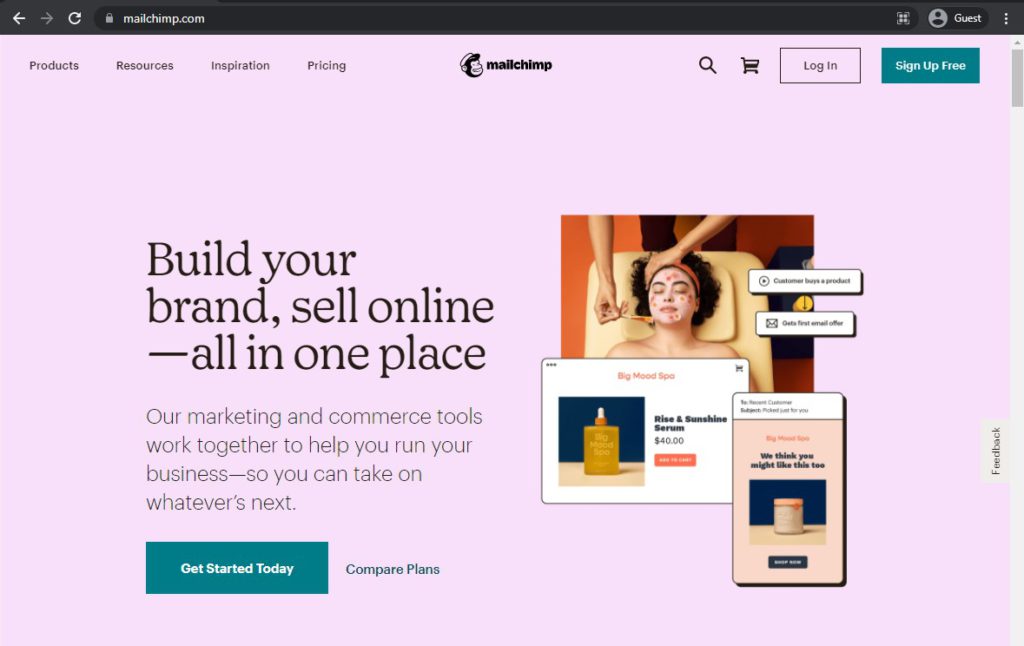Click the Mailchimp logo
The height and width of the screenshot is (646, 1024).
point(506,65)
